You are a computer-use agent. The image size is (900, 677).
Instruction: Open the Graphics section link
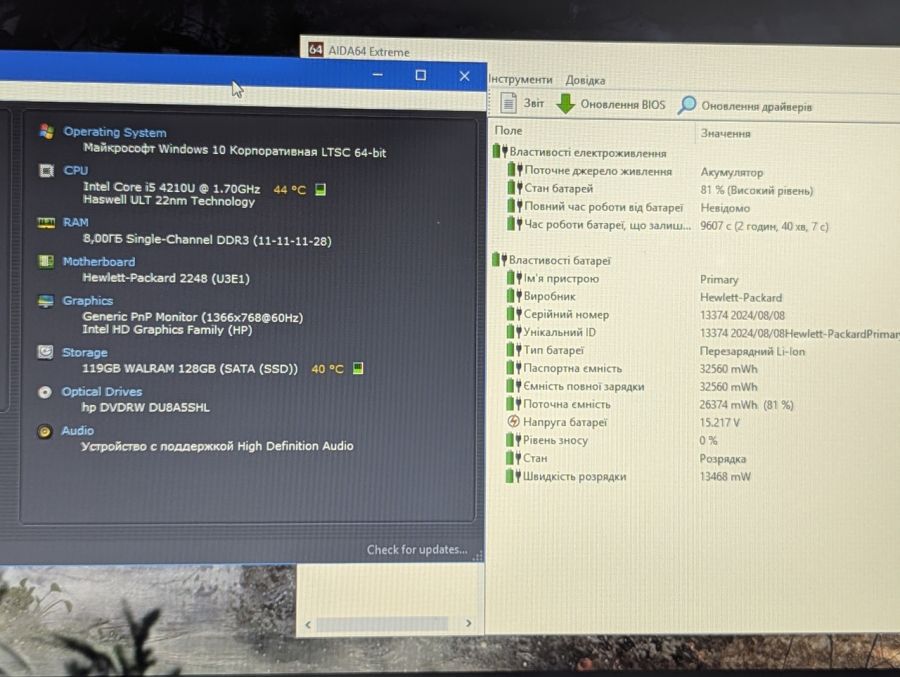pos(88,300)
